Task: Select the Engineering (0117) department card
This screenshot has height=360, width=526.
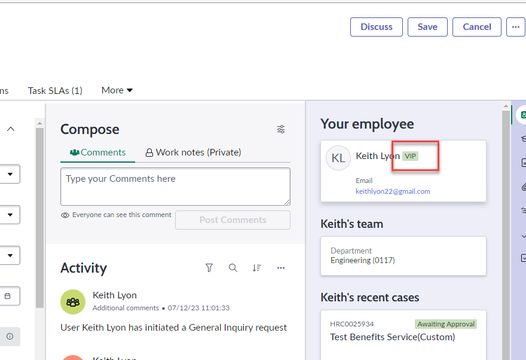Action: point(403,256)
